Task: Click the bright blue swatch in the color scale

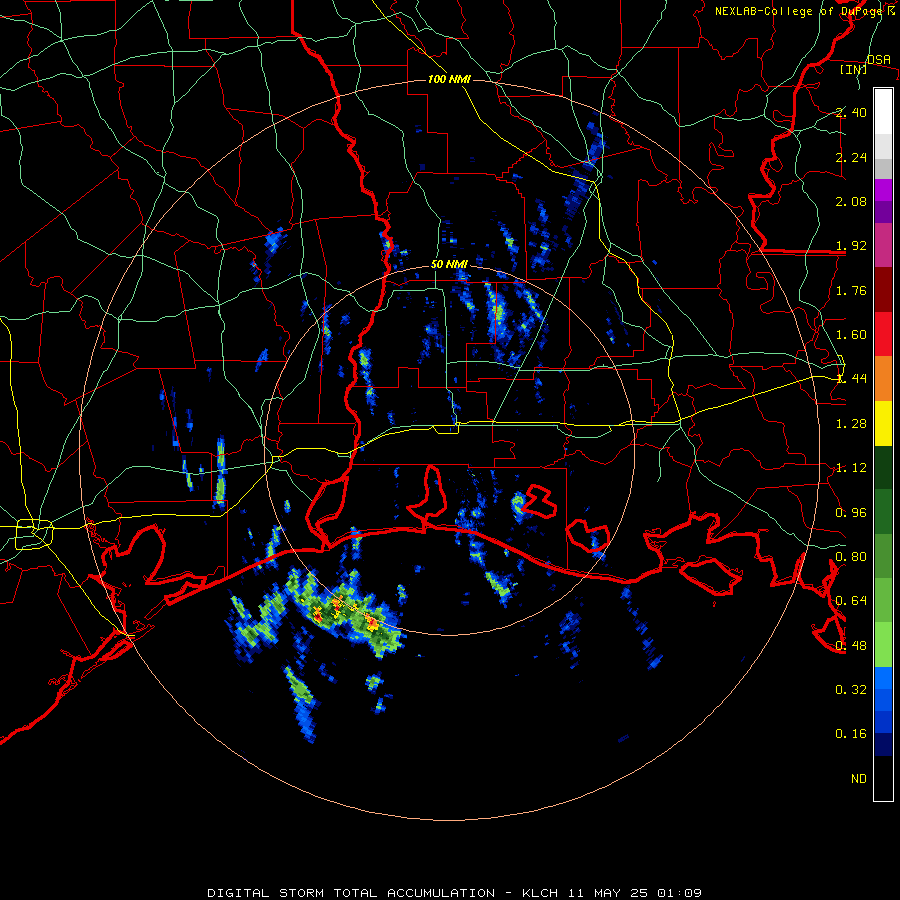Action: [x=883, y=678]
